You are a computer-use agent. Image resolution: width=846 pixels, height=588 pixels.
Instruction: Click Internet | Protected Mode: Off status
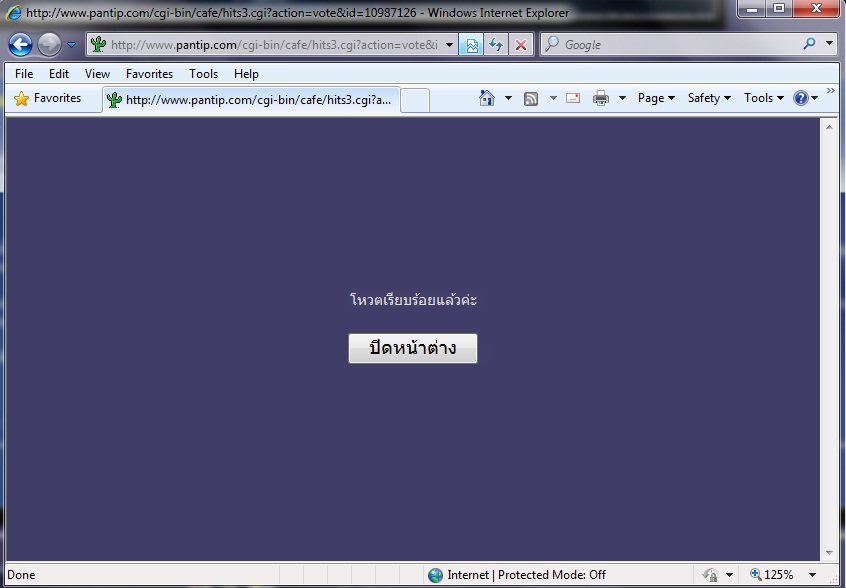(526, 575)
